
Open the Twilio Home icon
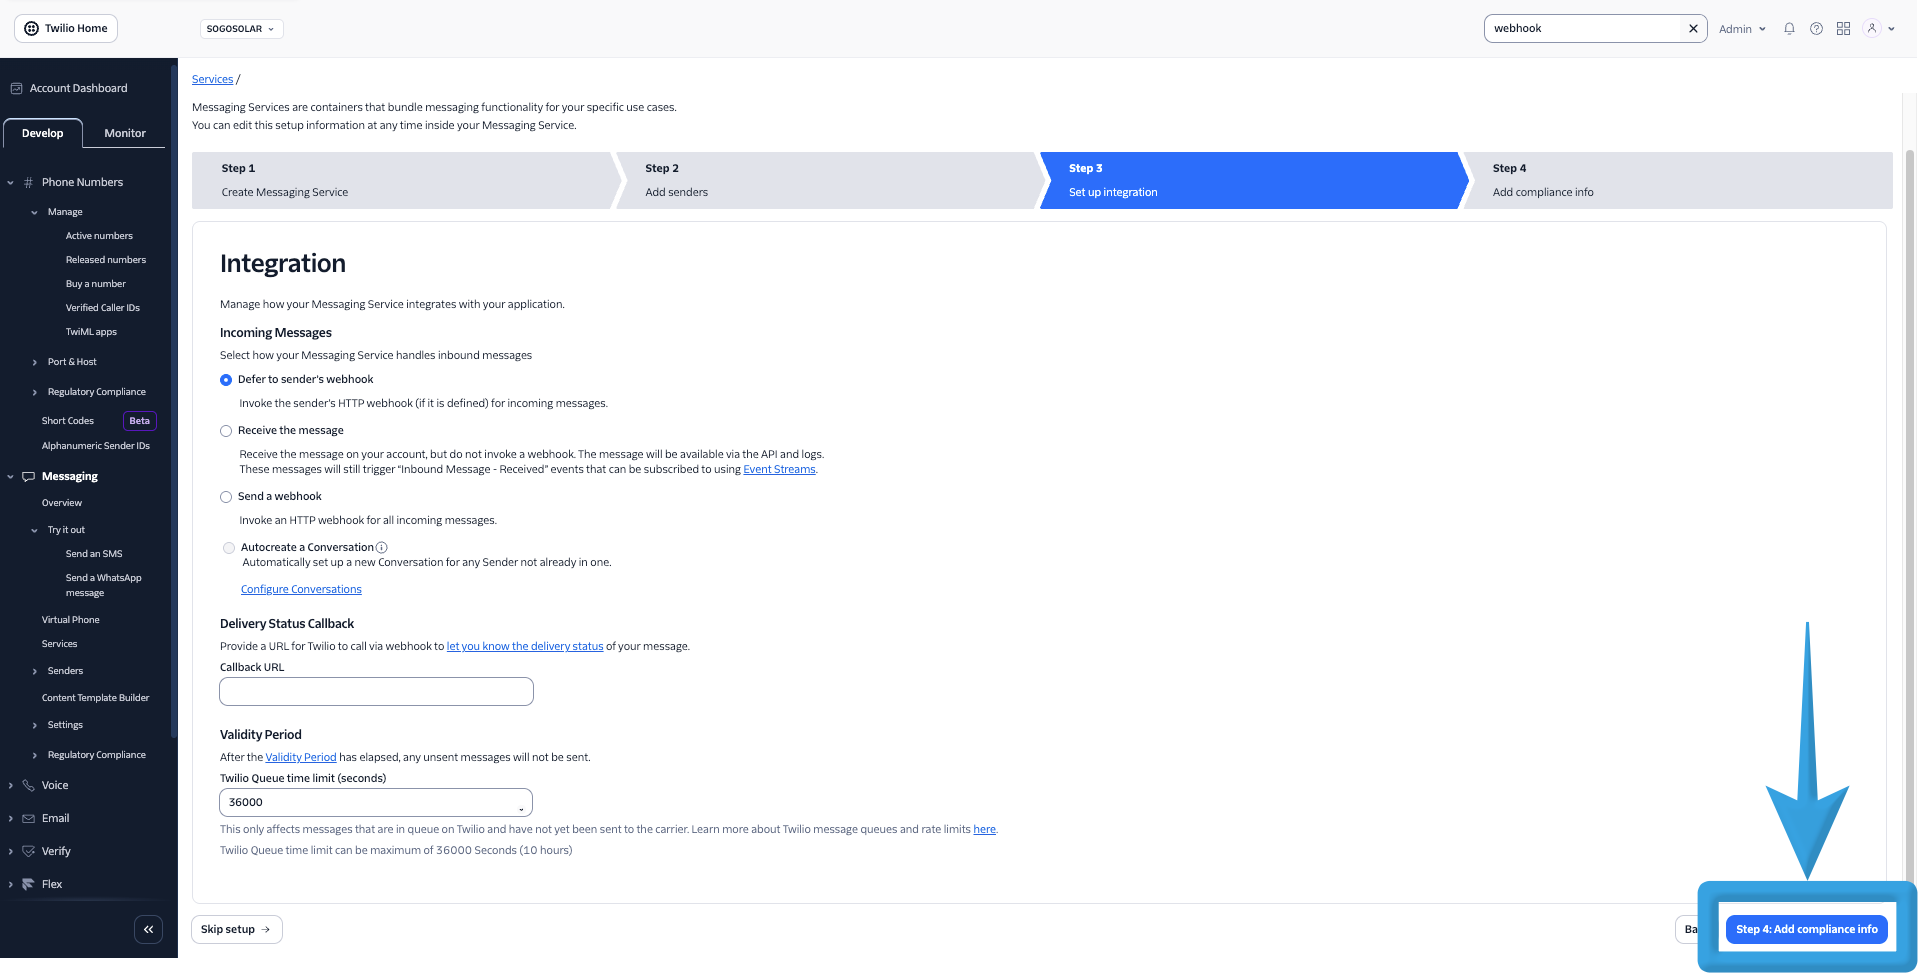29,28
